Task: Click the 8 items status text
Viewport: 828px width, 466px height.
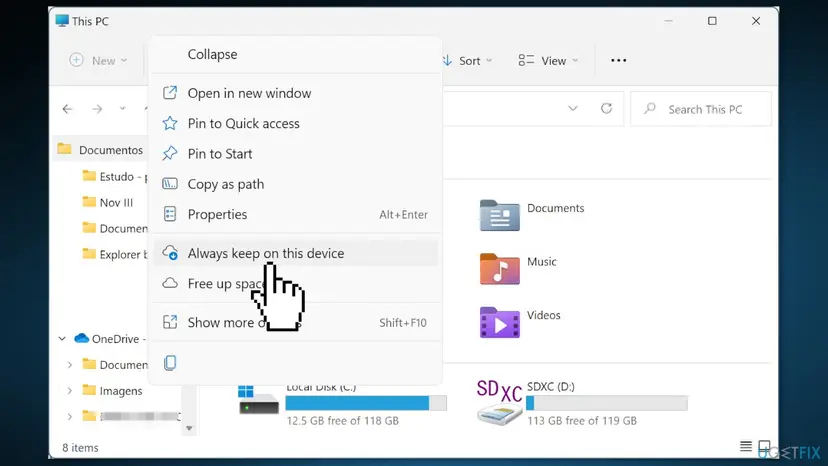Action: coord(80,448)
